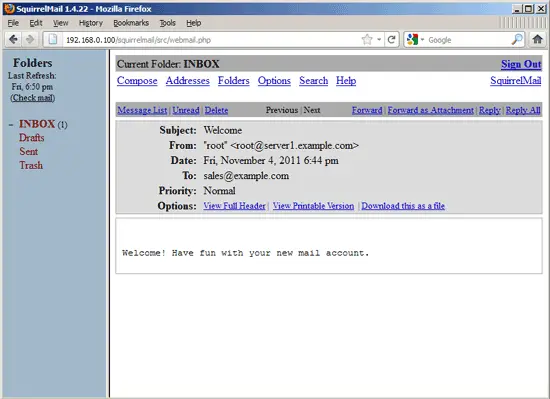Click the Sign Out link
The height and width of the screenshot is (399, 550).
coord(521,64)
